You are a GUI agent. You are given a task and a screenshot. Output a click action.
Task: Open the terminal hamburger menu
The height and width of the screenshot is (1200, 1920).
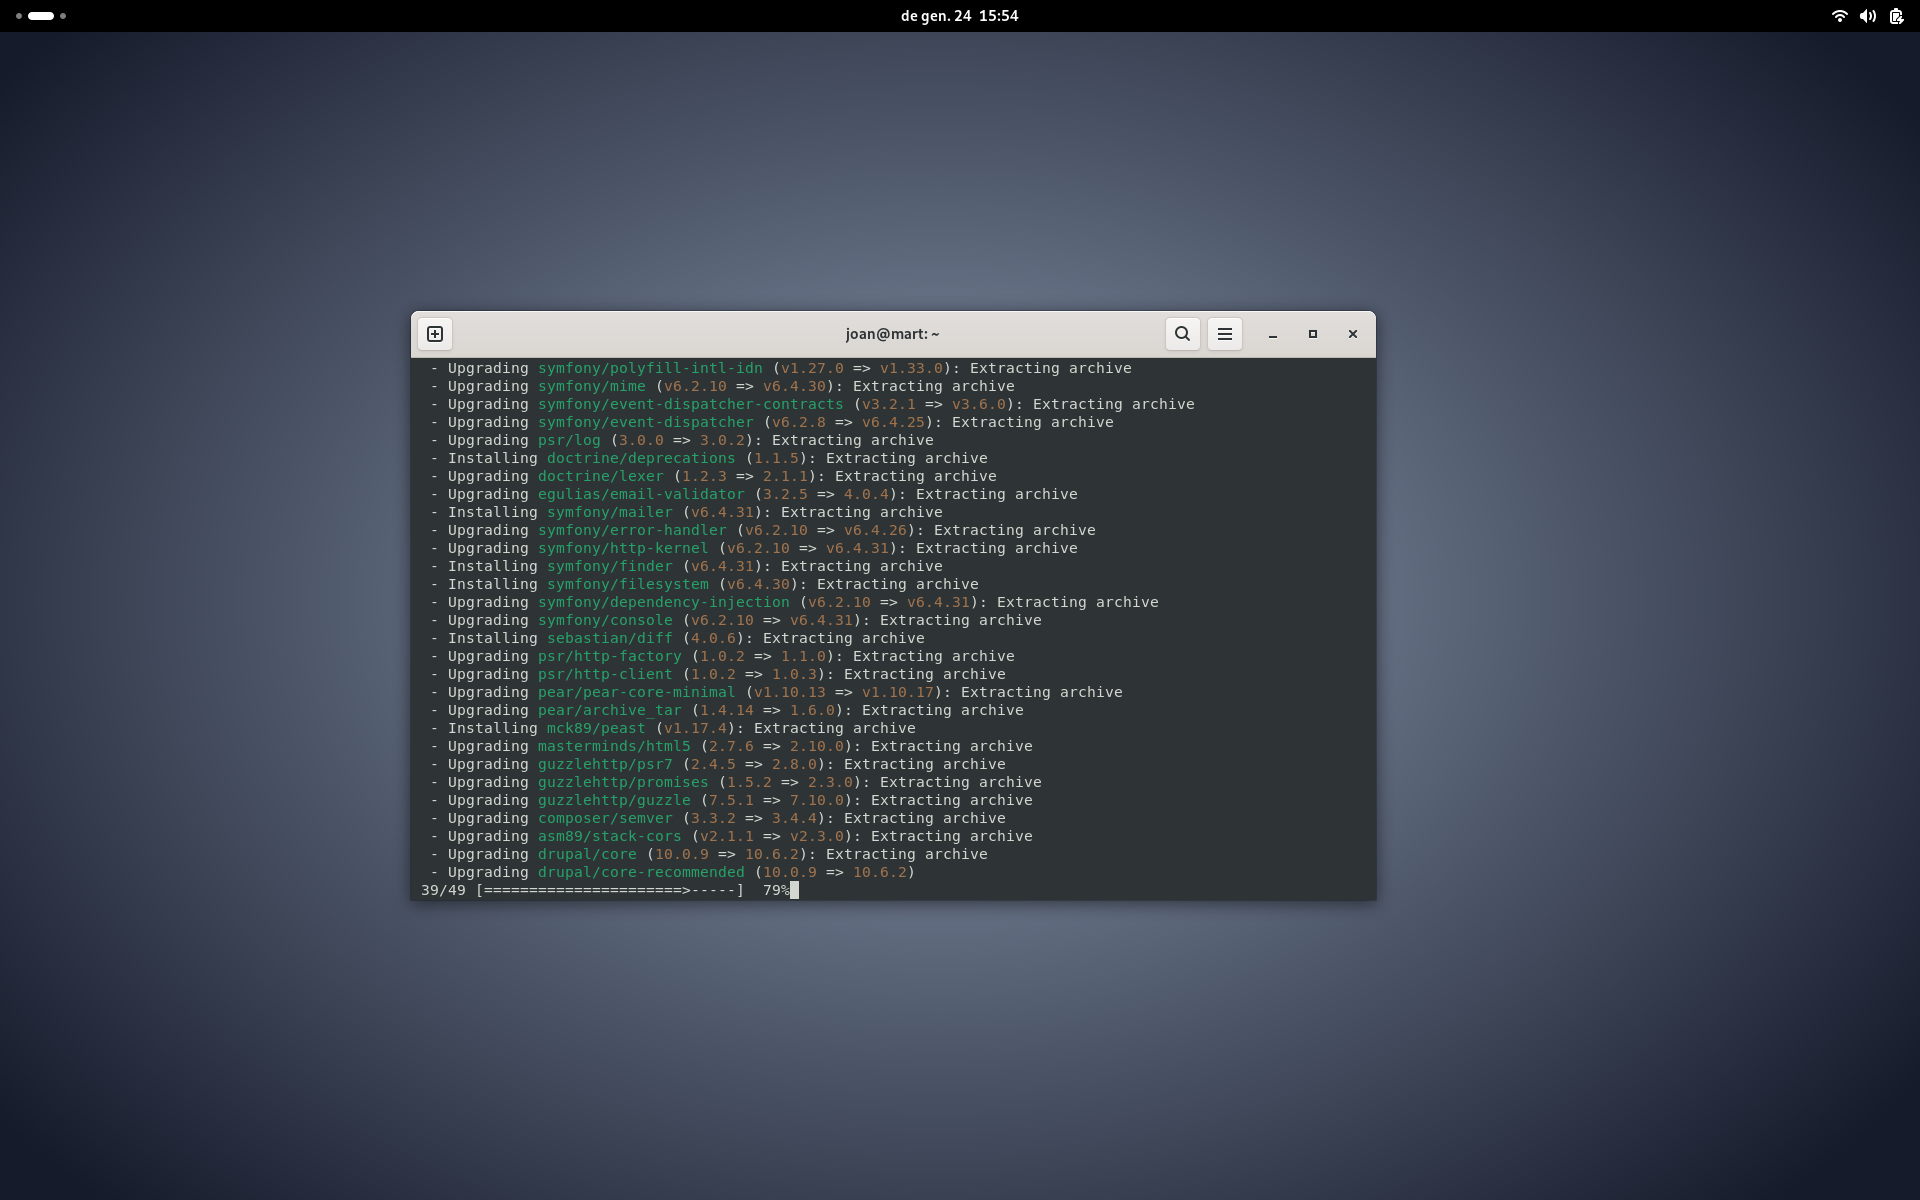tap(1224, 334)
